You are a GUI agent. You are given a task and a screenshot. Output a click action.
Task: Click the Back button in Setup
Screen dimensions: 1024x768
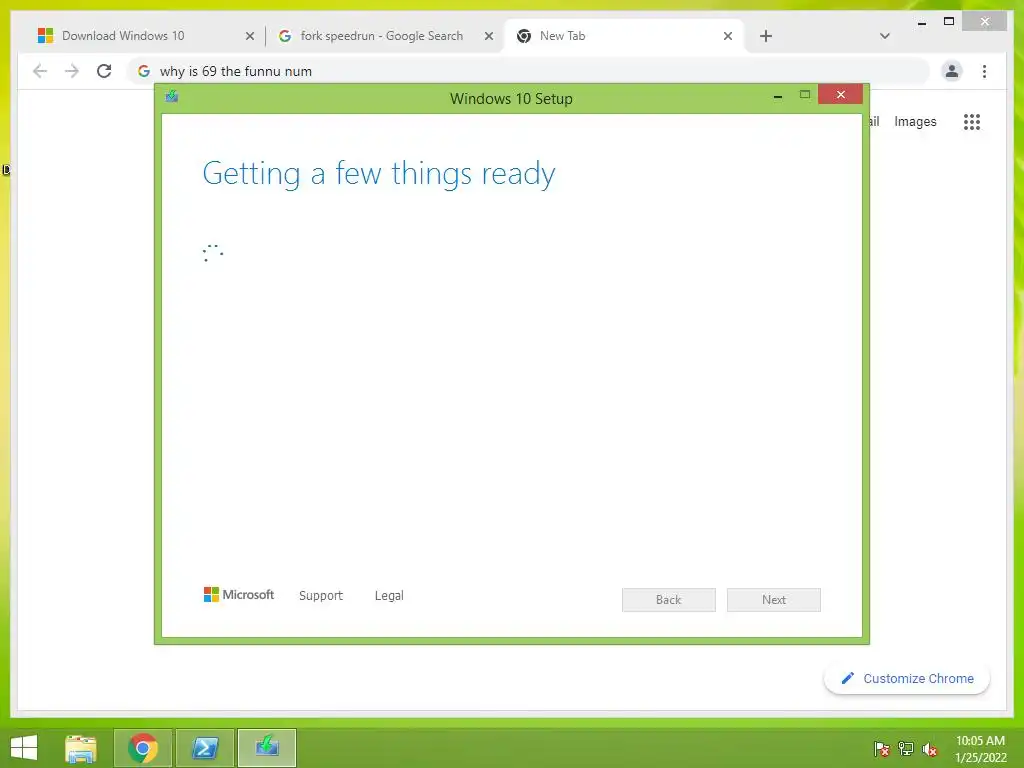pos(669,600)
